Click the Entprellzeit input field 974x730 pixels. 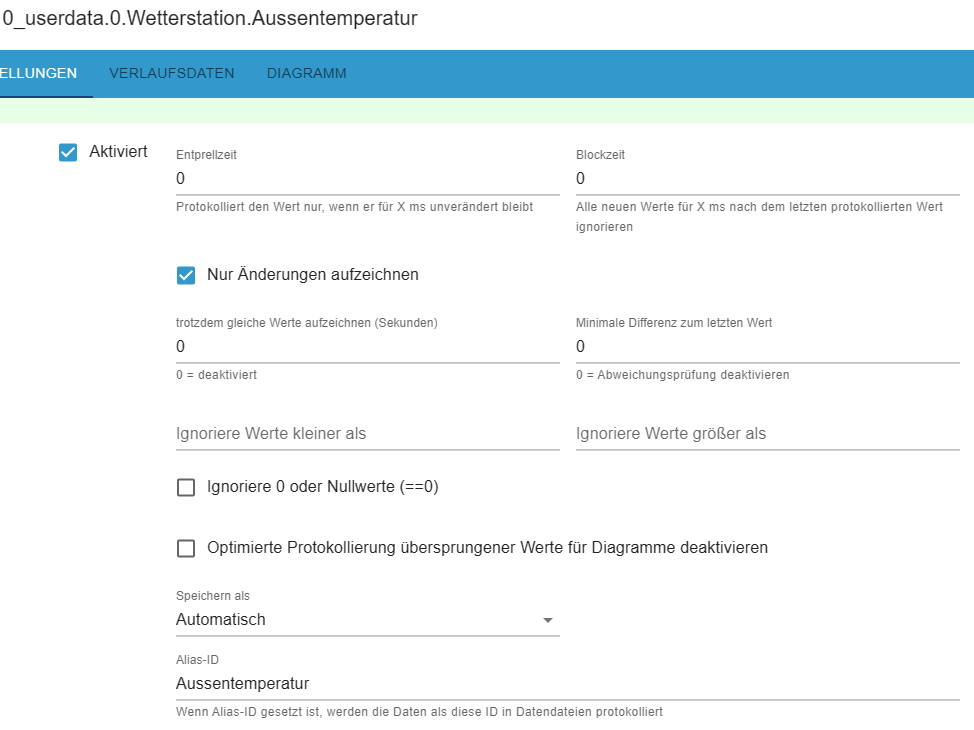click(x=368, y=179)
